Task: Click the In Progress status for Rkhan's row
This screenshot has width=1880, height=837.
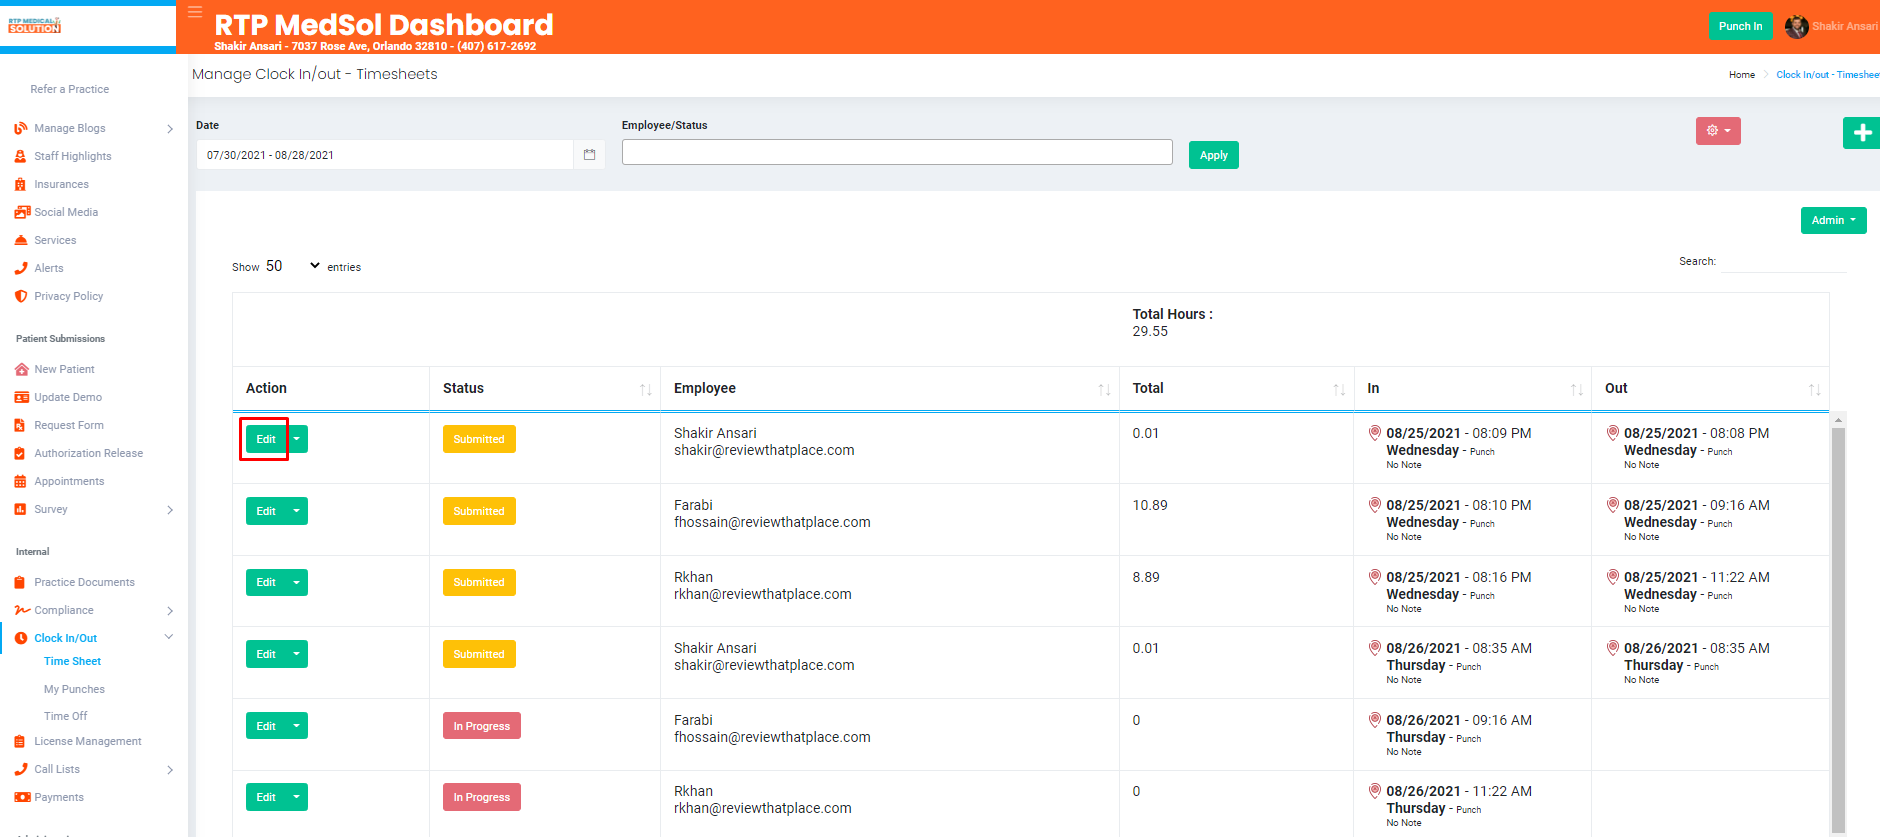Action: point(482,797)
